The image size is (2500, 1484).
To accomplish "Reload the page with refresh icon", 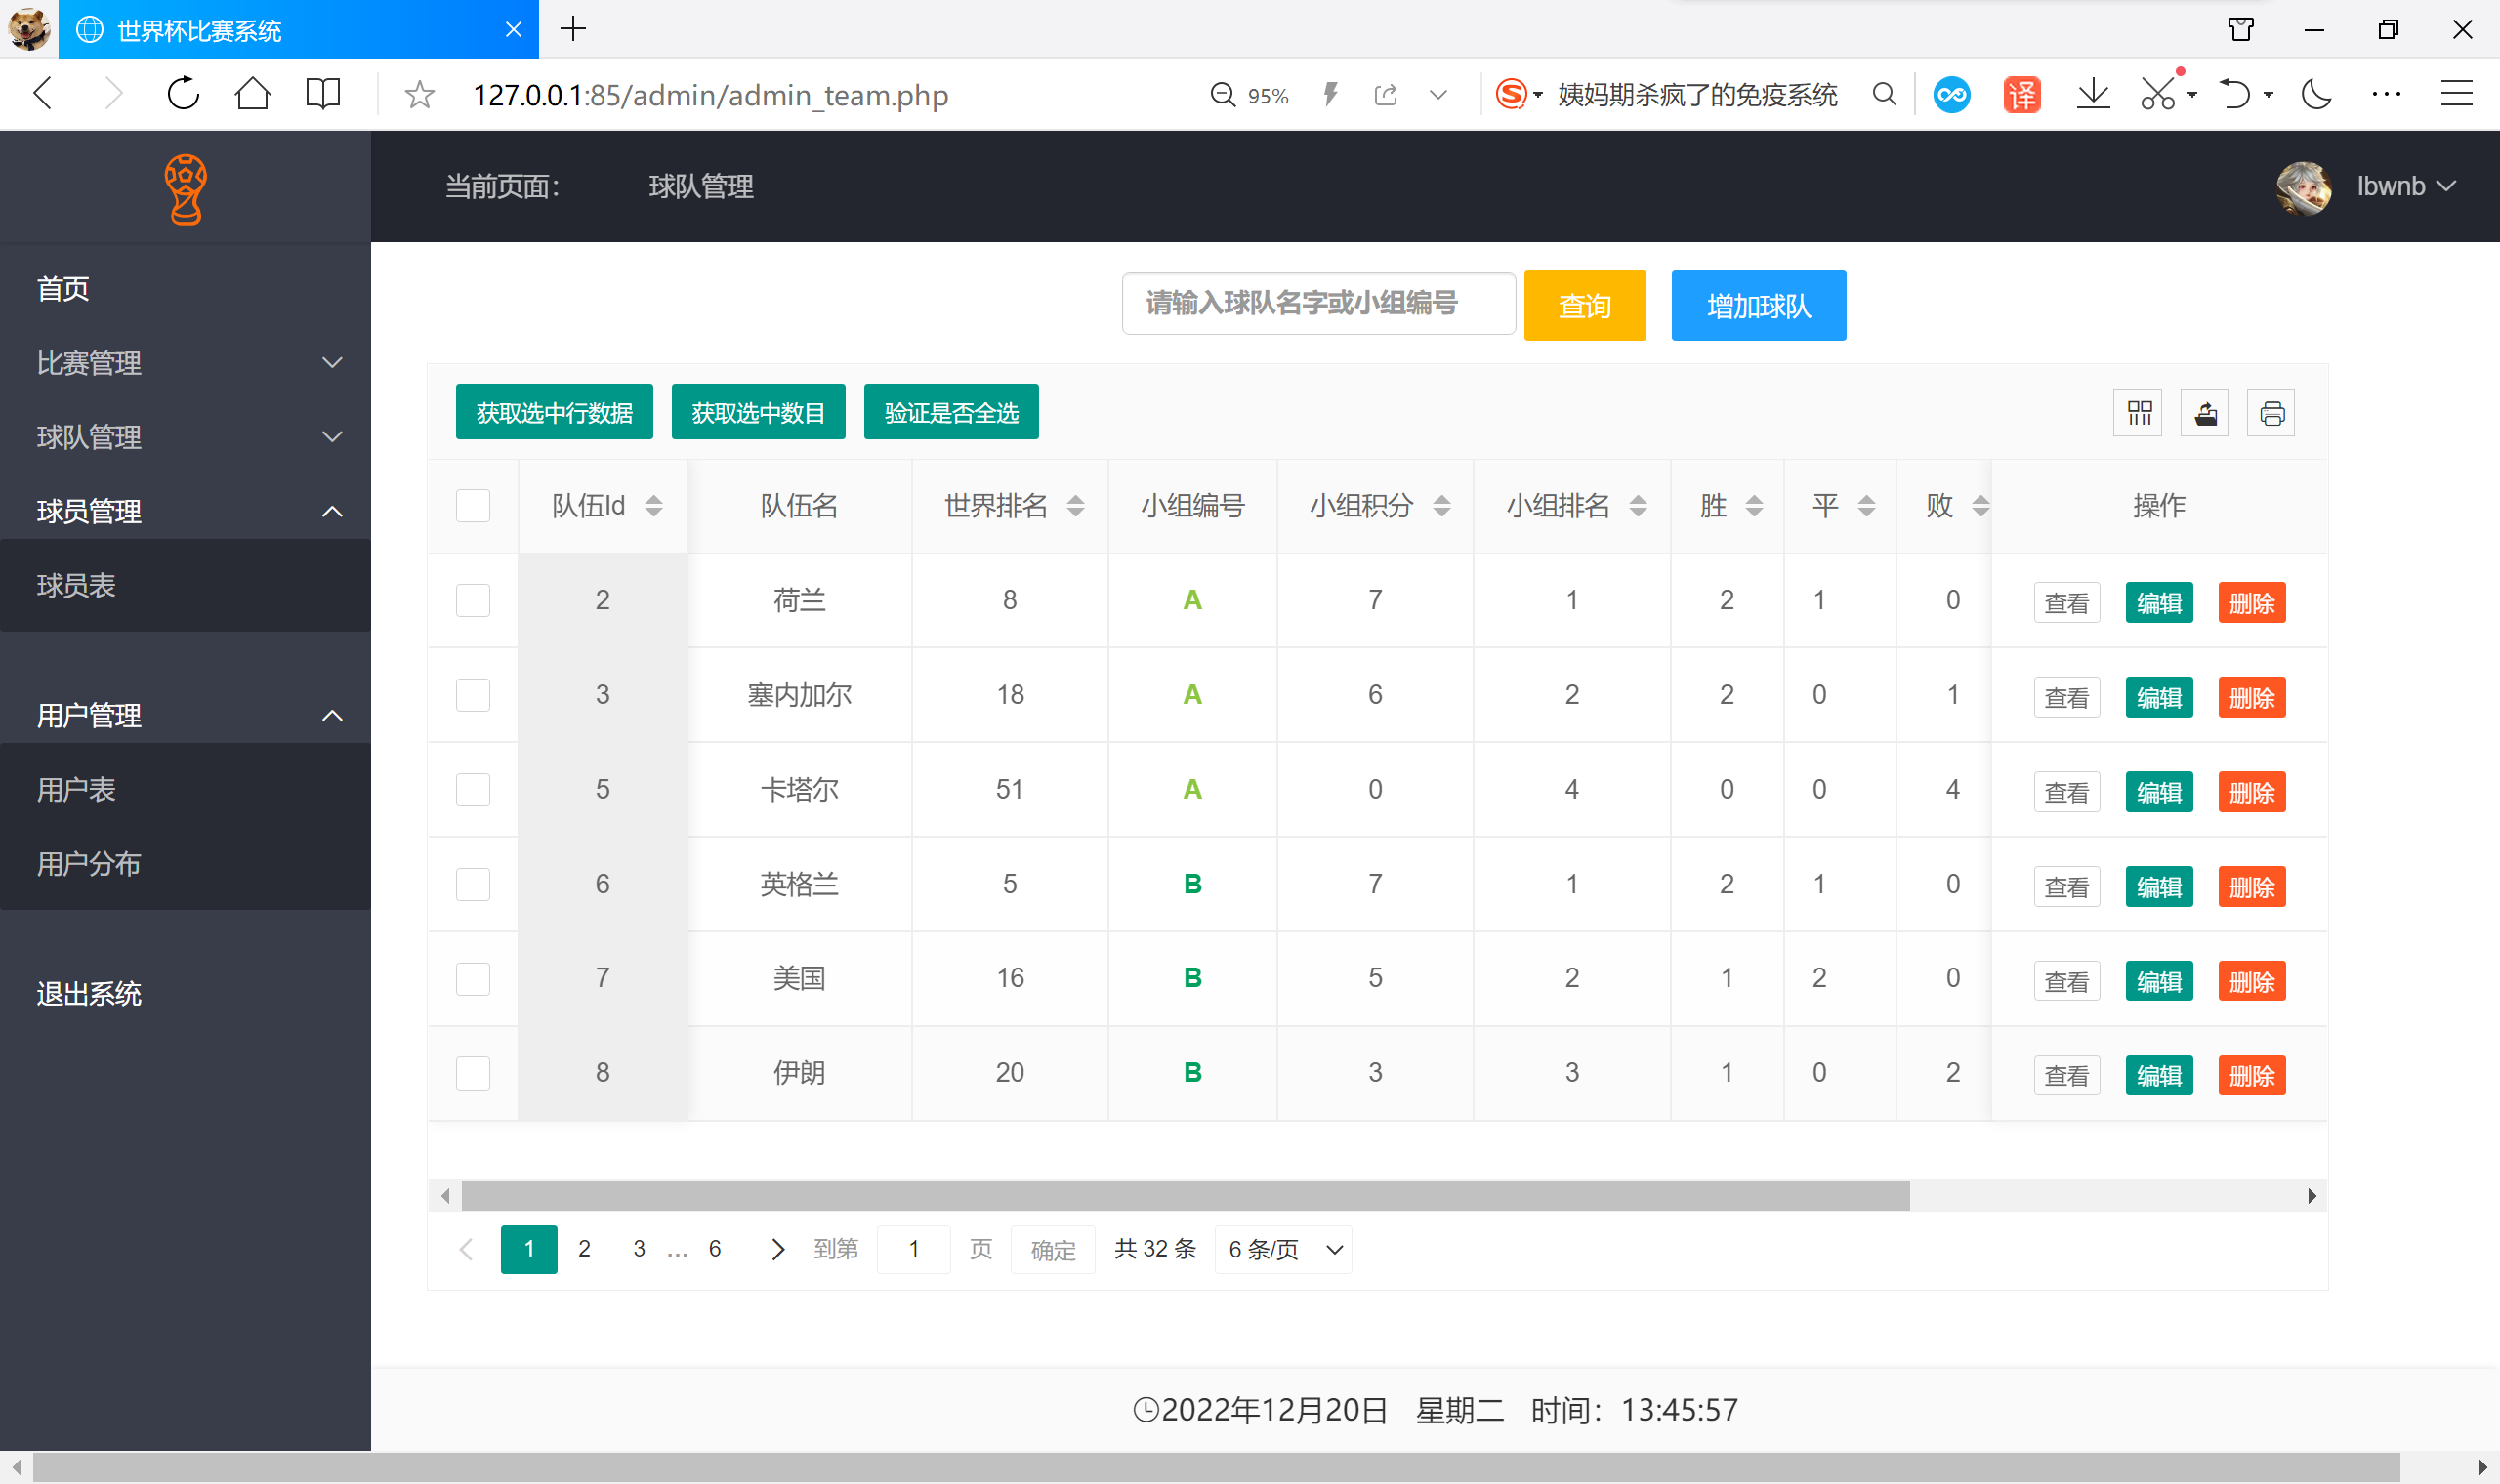I will pyautogui.click(x=183, y=95).
